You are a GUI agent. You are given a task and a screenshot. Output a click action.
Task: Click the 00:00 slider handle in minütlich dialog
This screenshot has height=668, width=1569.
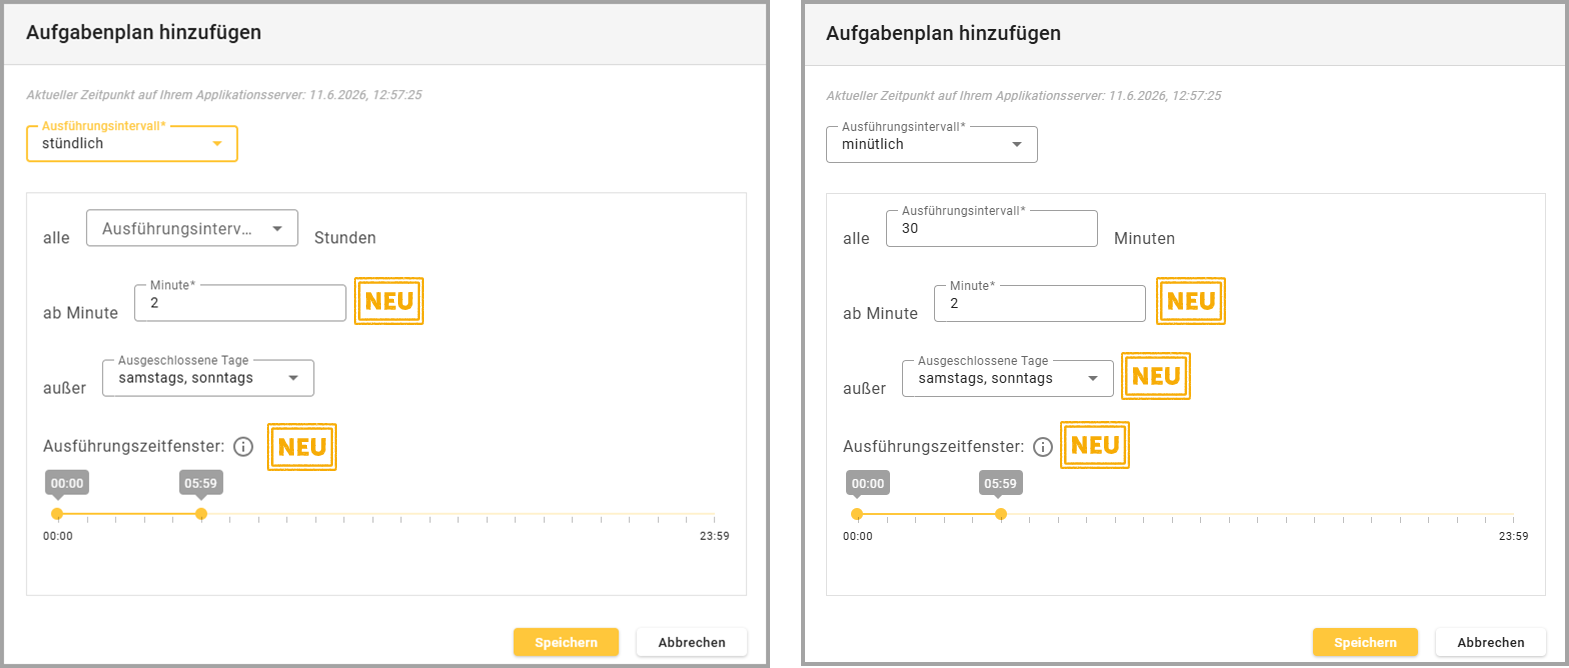[857, 514]
